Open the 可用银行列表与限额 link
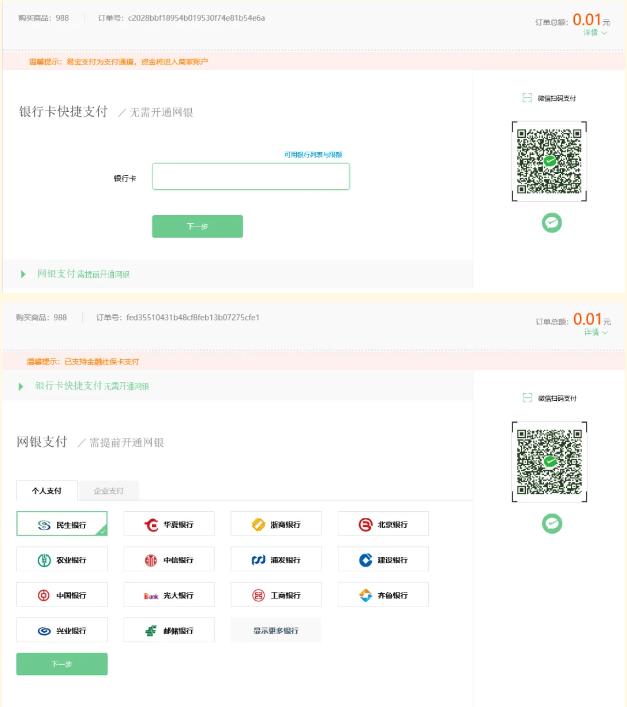This screenshot has width=627, height=707. pos(313,155)
